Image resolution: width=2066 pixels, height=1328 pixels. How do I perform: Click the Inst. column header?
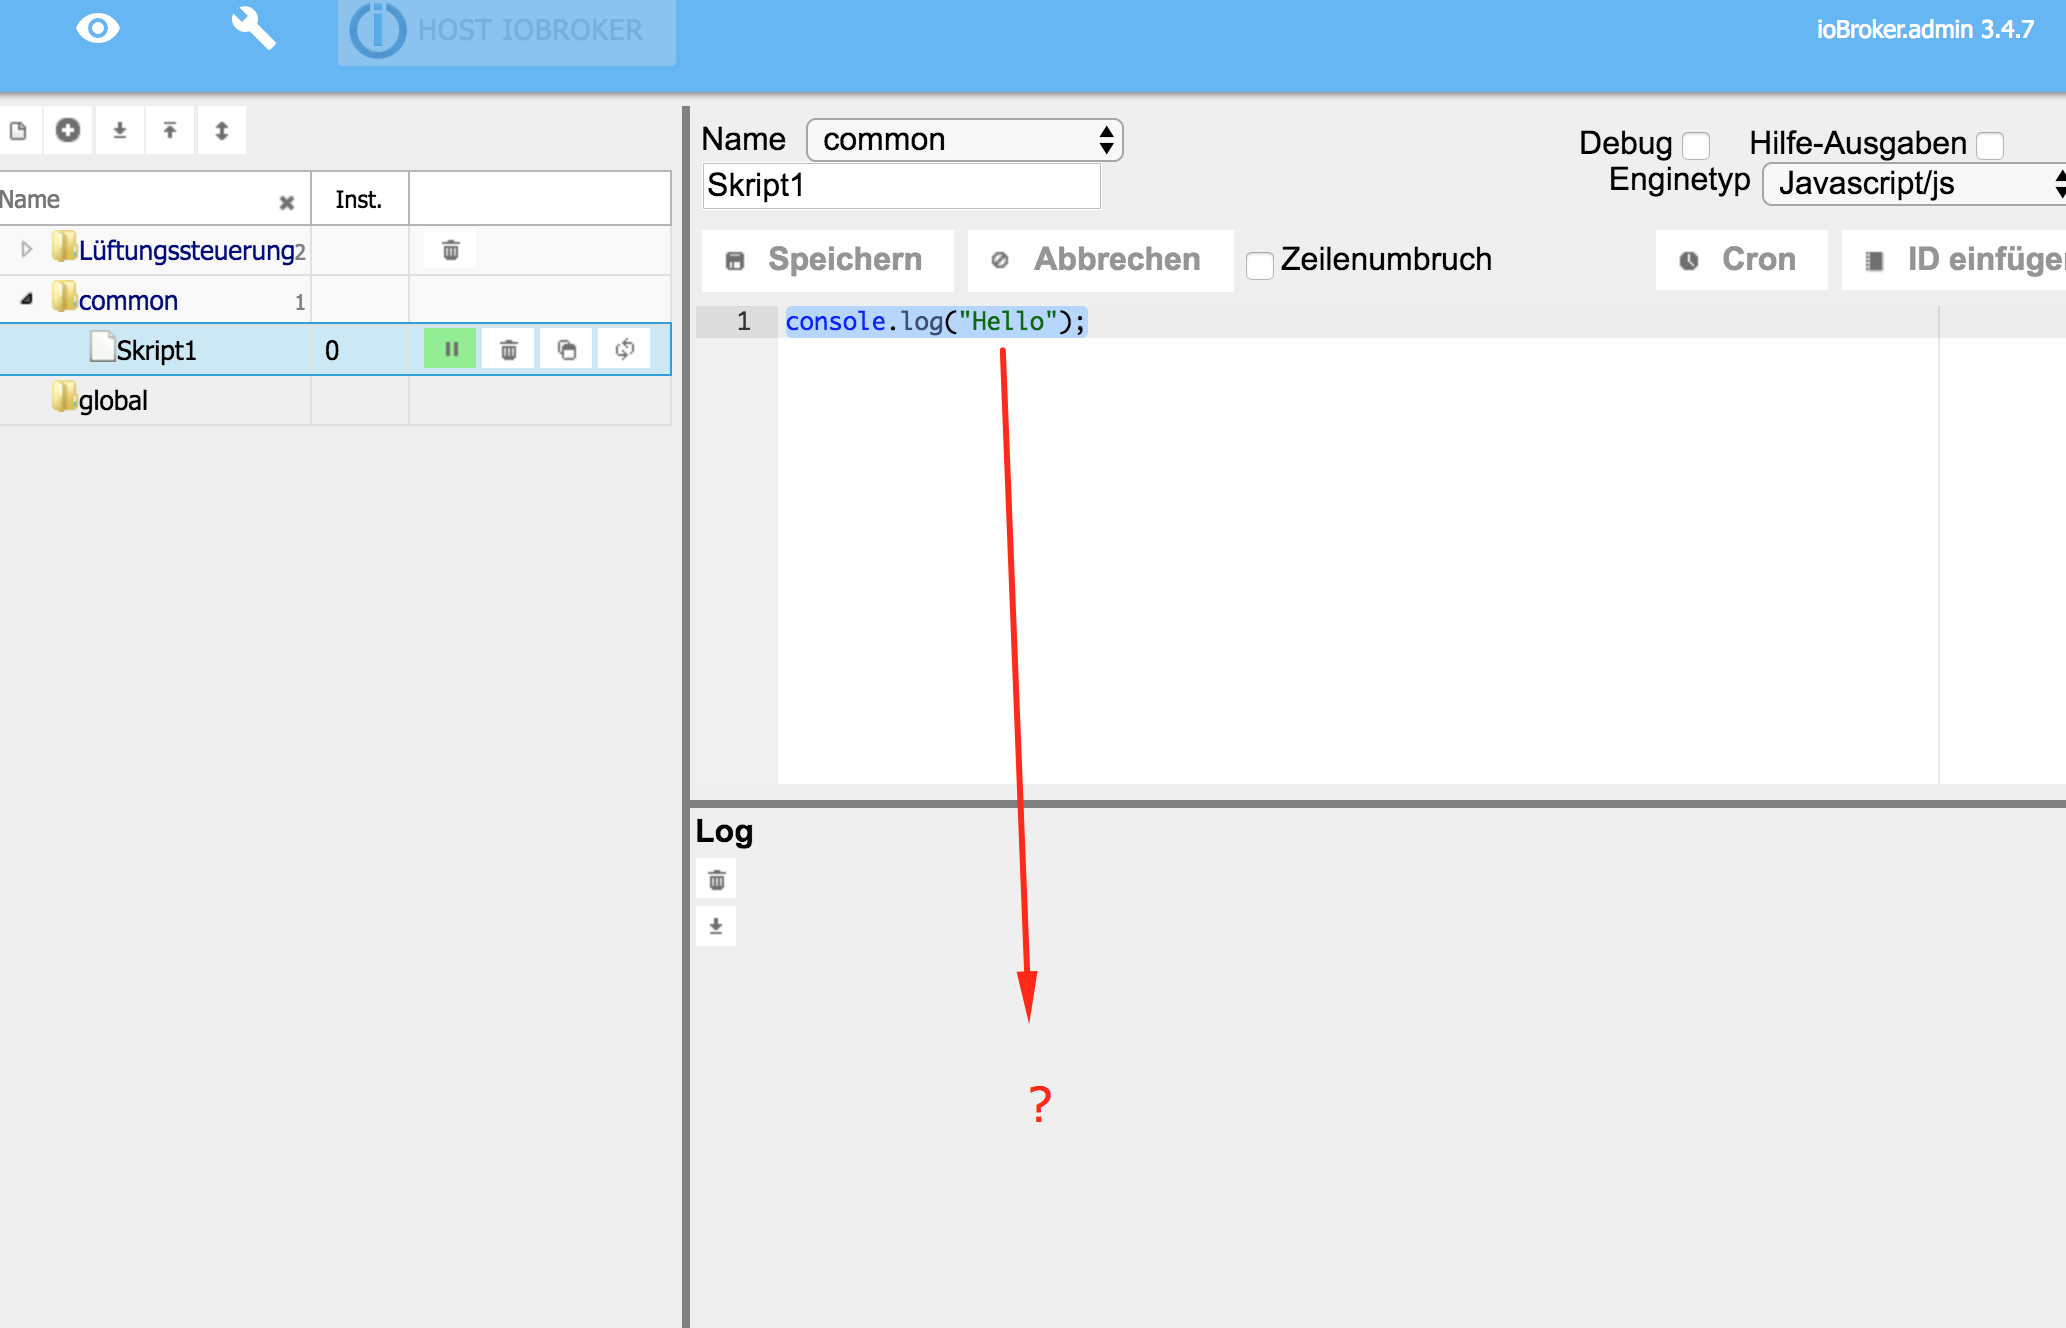point(359,199)
